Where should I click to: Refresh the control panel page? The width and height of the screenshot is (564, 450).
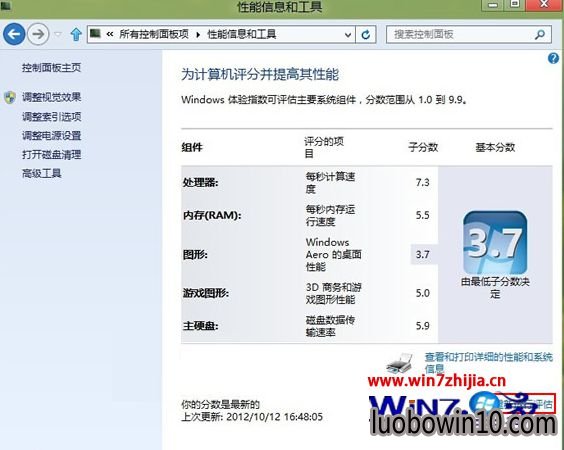[366, 35]
